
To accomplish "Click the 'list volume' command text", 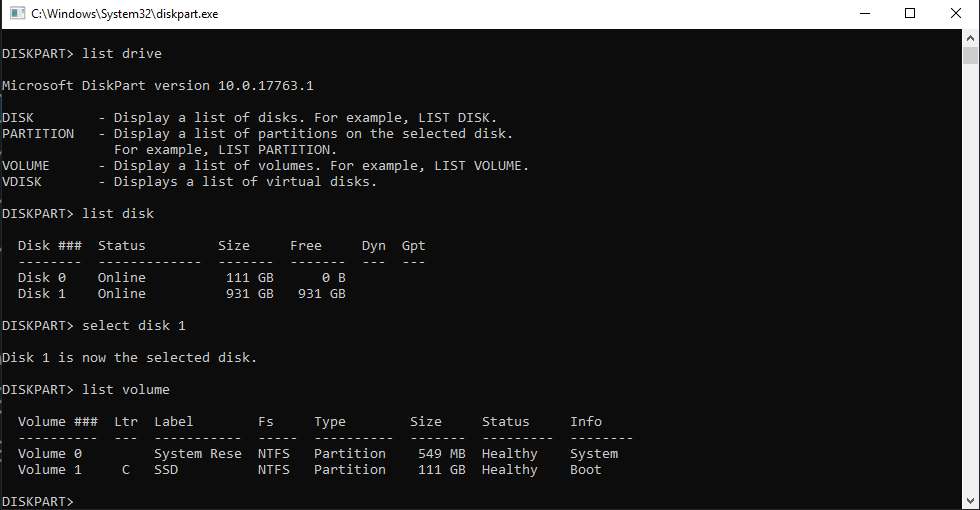I will tap(126, 389).
